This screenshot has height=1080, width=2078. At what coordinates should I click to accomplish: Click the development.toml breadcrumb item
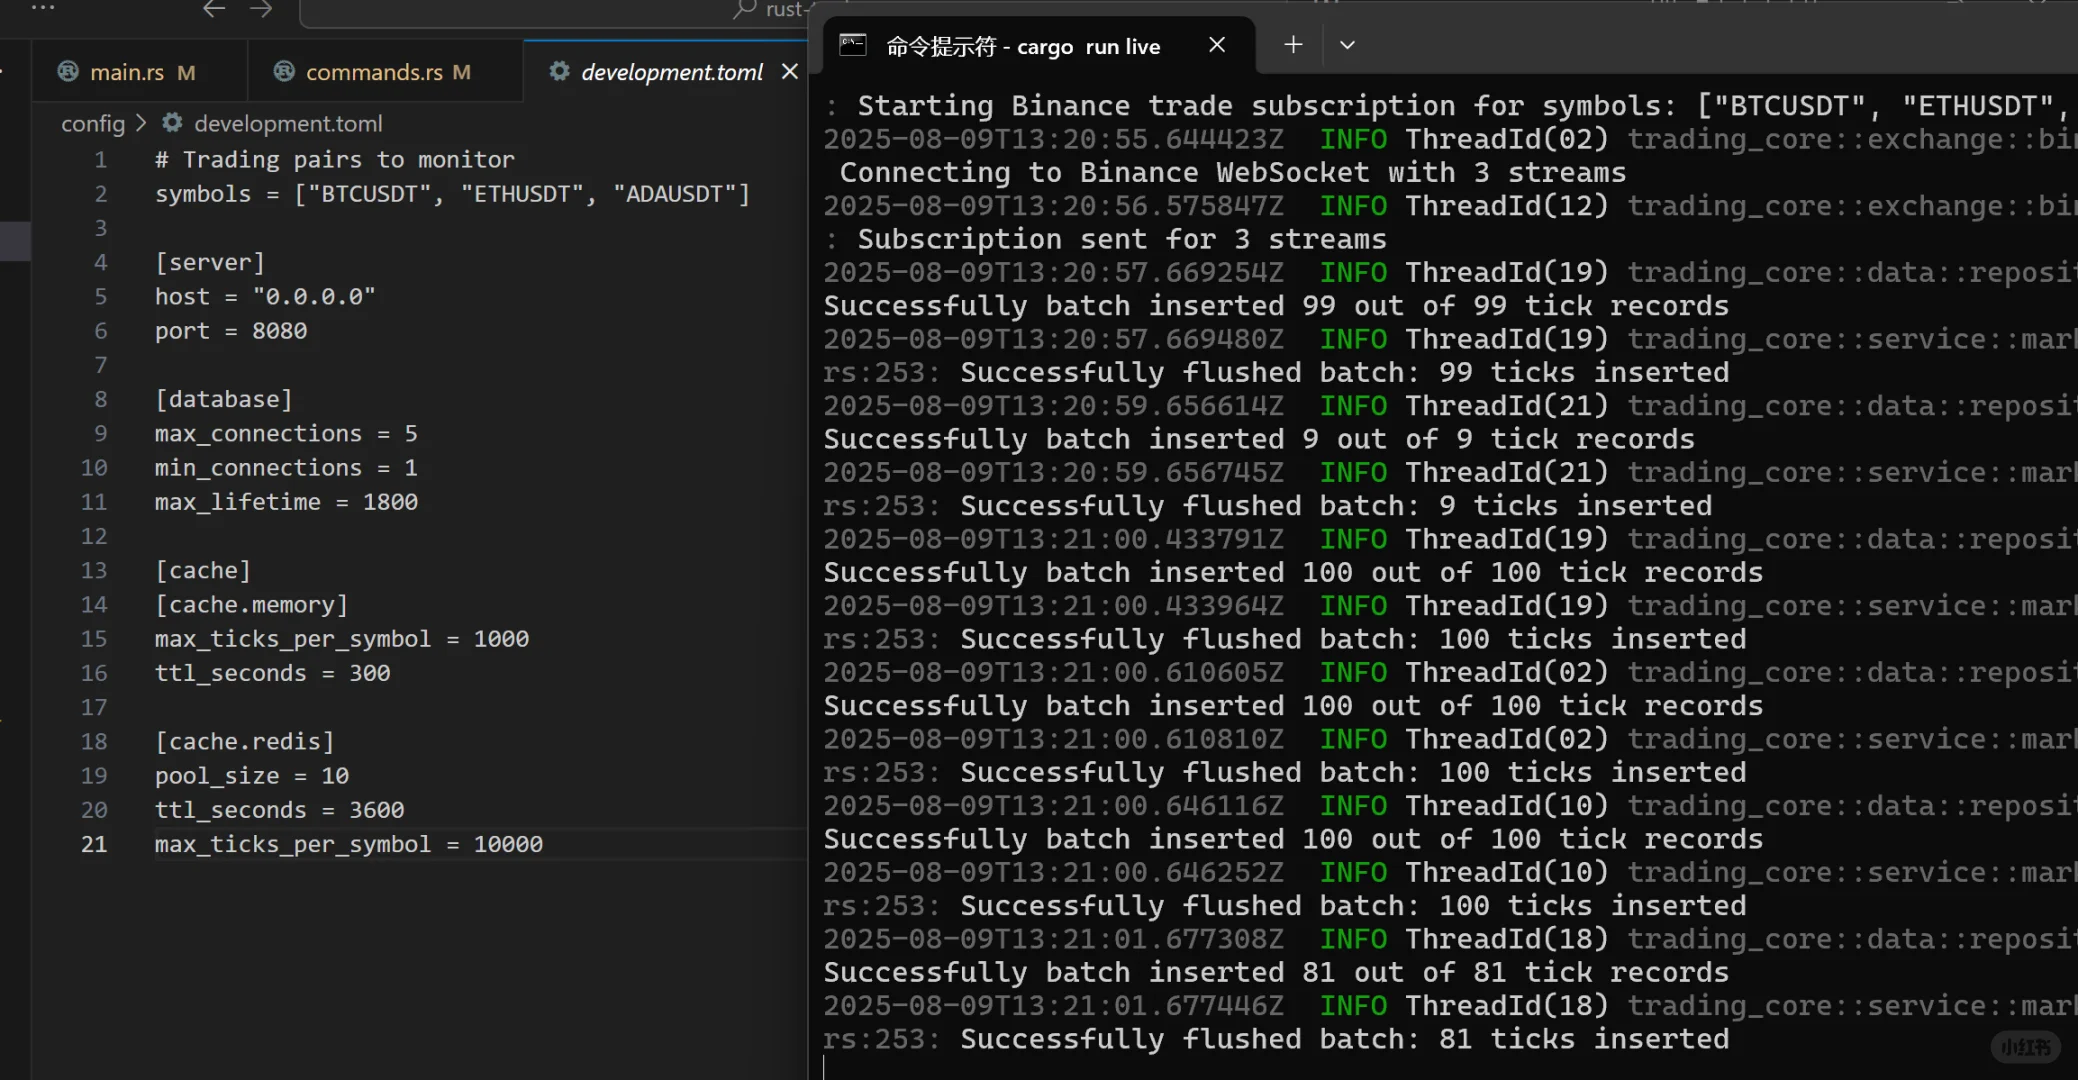288,123
